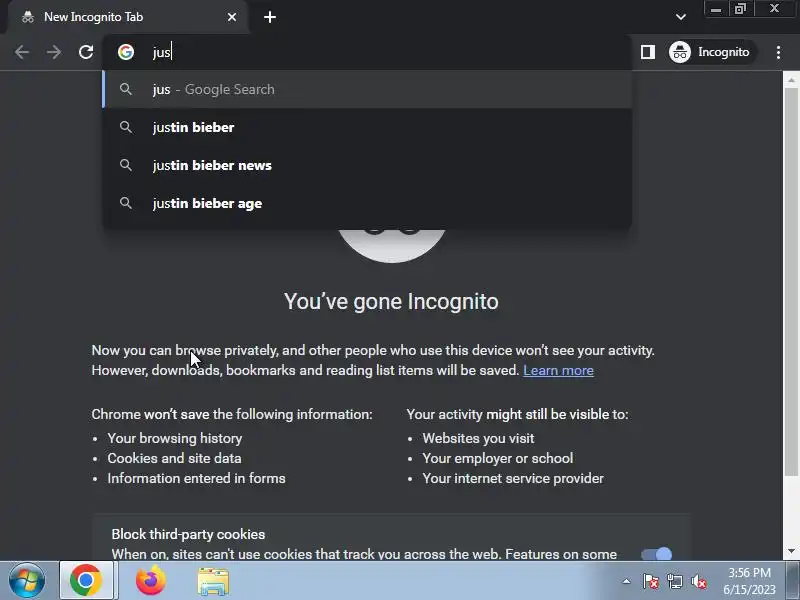Click search icon beside 'justin bieber news'
Viewport: 800px width, 600px height.
point(126,165)
